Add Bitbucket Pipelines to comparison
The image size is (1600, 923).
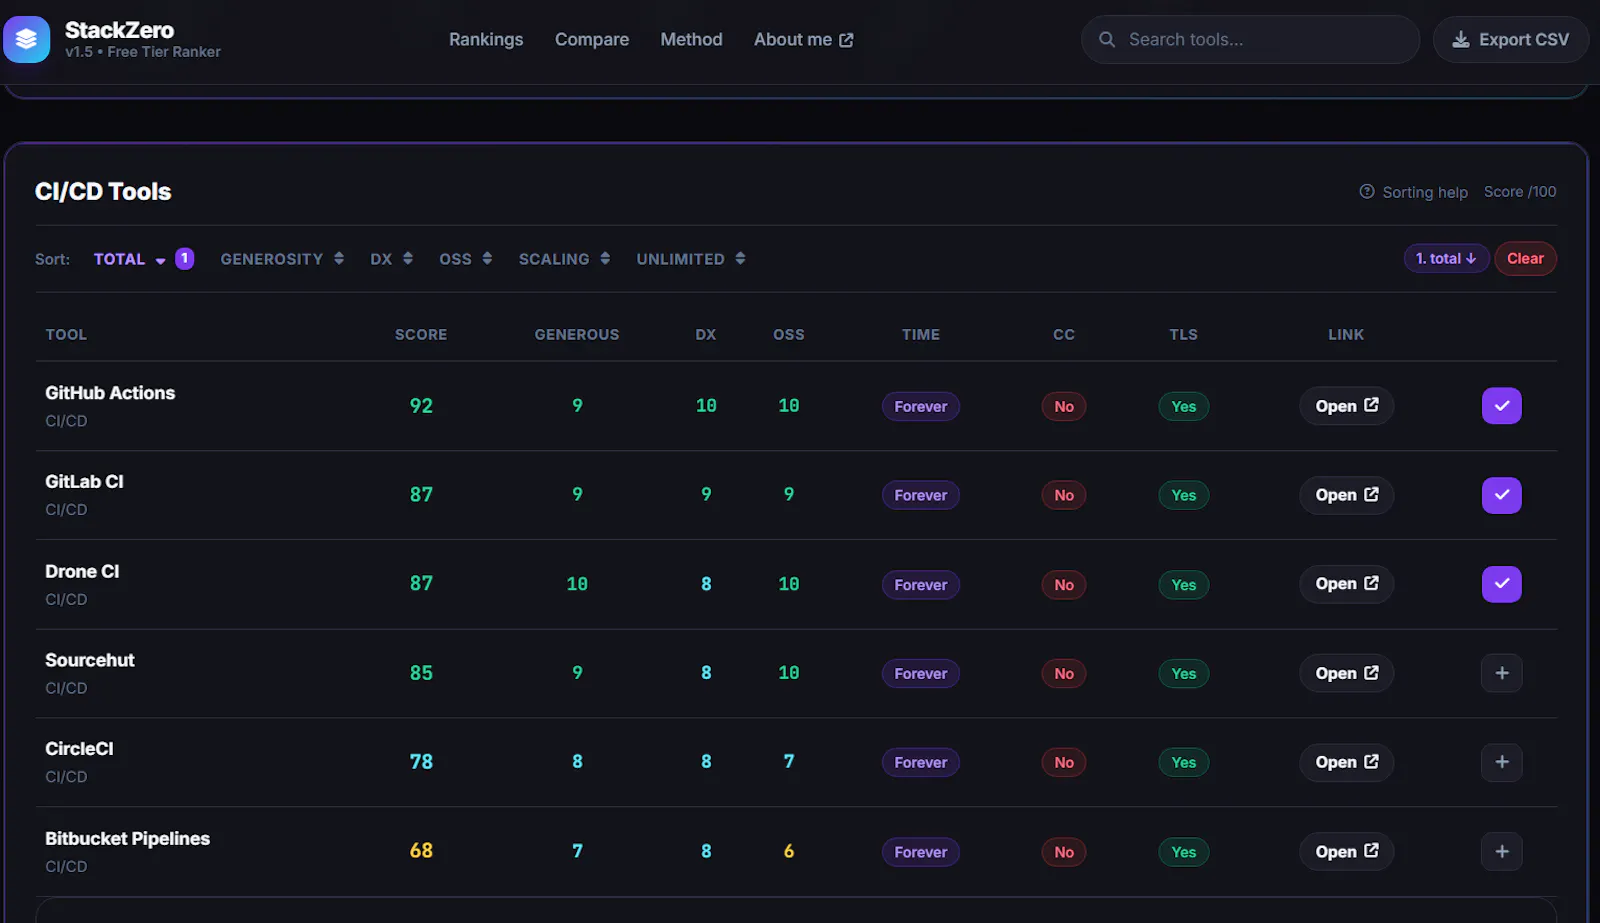point(1502,852)
